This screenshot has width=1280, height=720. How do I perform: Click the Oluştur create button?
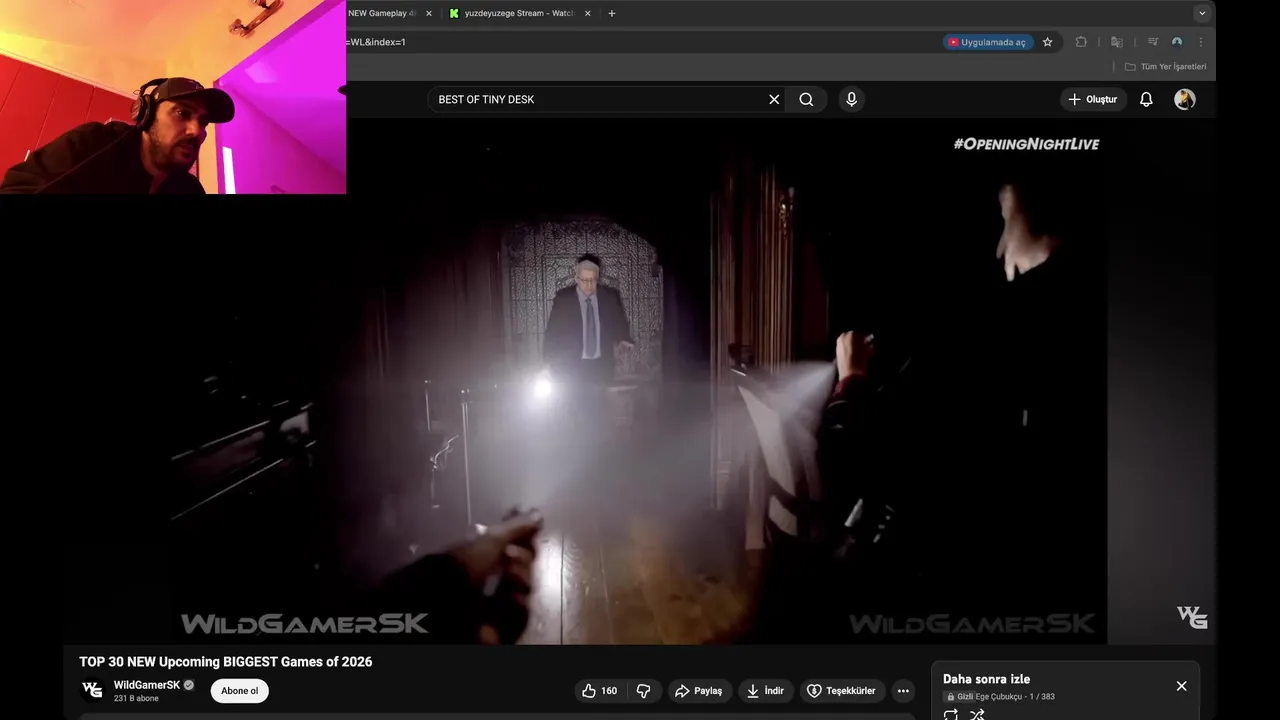tap(1093, 99)
